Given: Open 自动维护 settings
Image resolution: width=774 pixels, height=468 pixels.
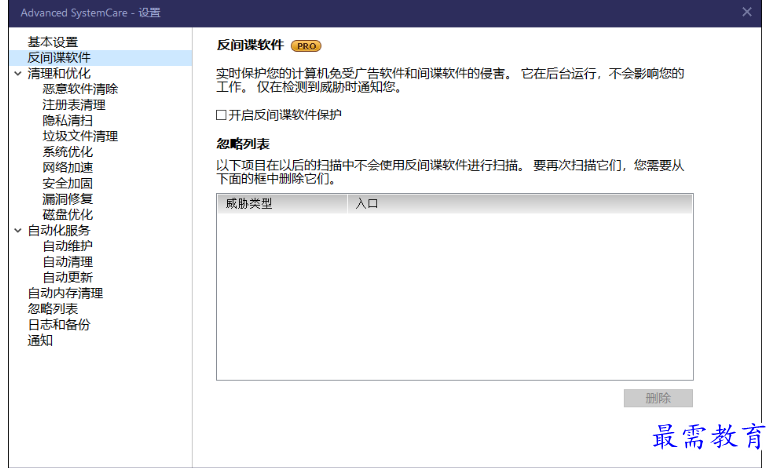Looking at the screenshot, I should [68, 246].
